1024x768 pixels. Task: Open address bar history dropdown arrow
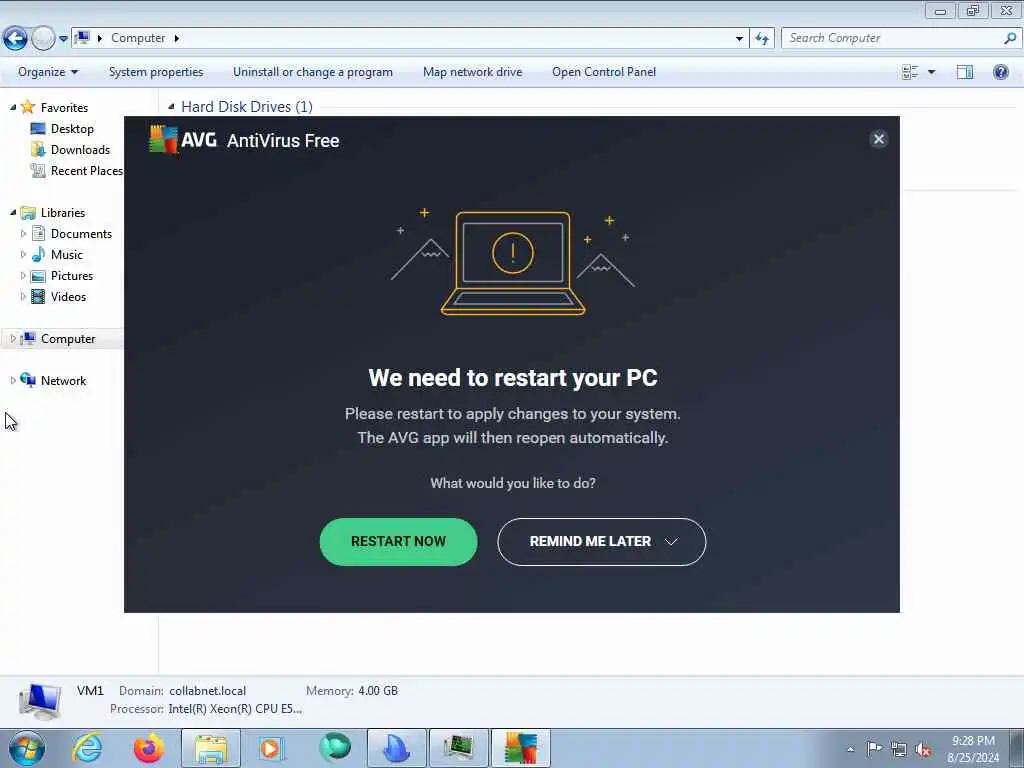pyautogui.click(x=739, y=39)
